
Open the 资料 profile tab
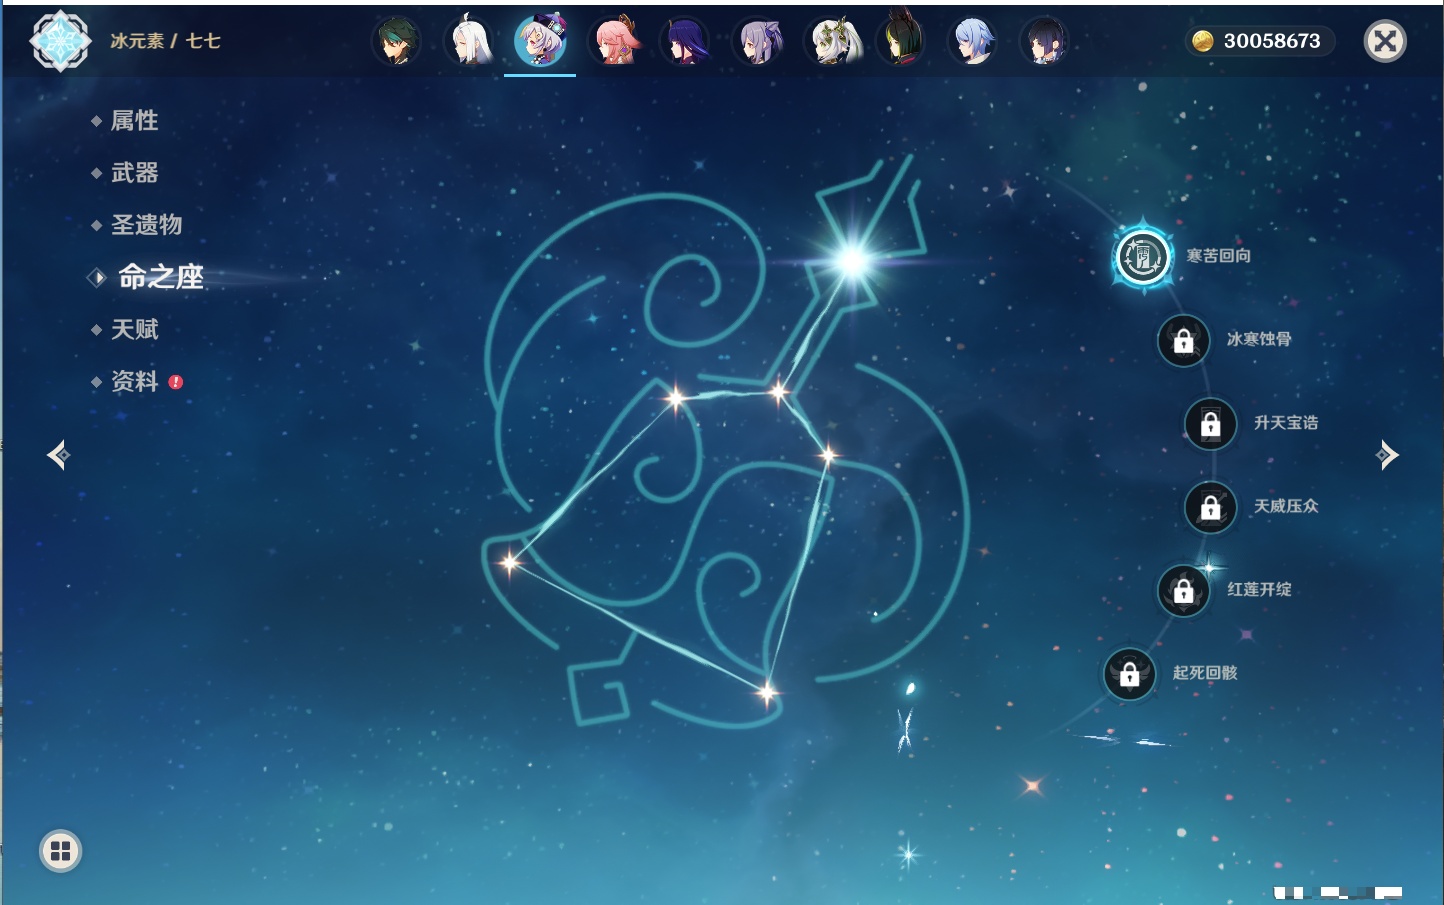(134, 381)
